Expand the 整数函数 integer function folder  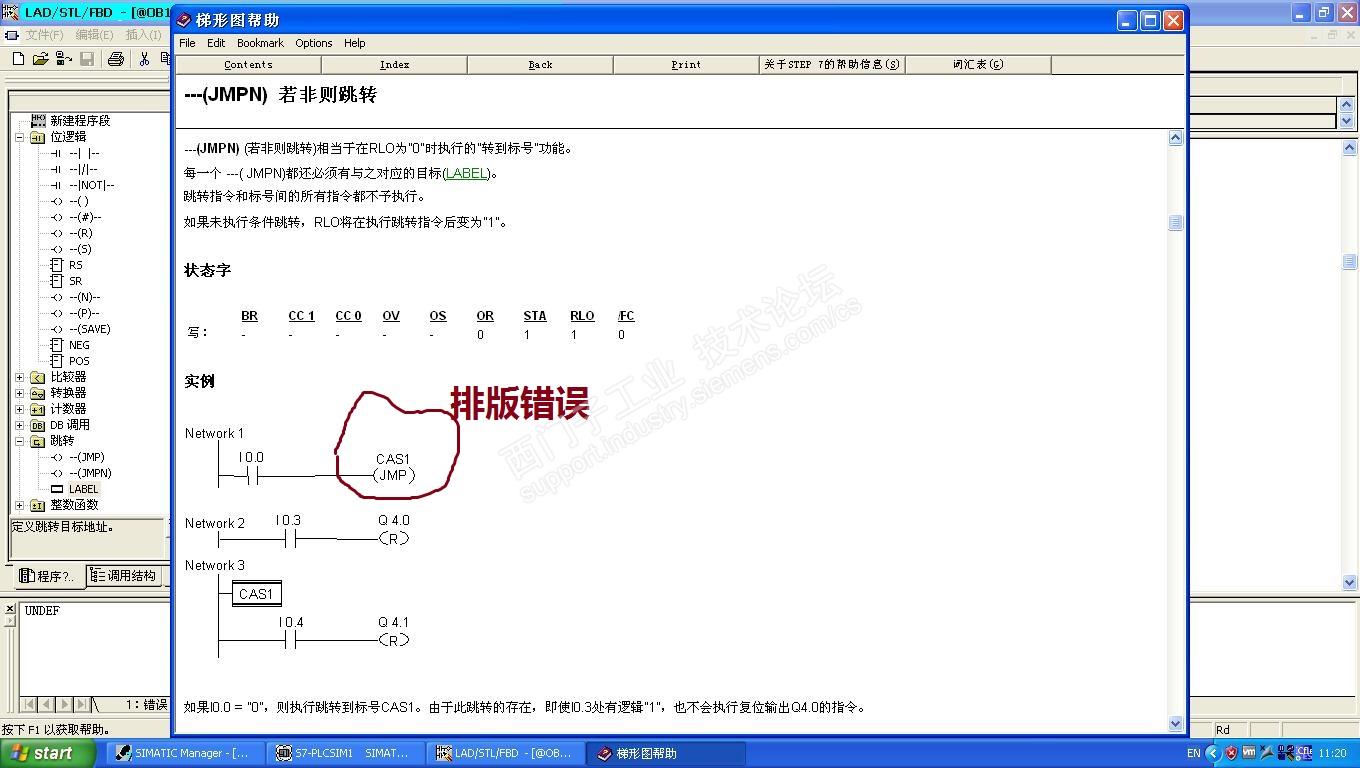click(19, 505)
